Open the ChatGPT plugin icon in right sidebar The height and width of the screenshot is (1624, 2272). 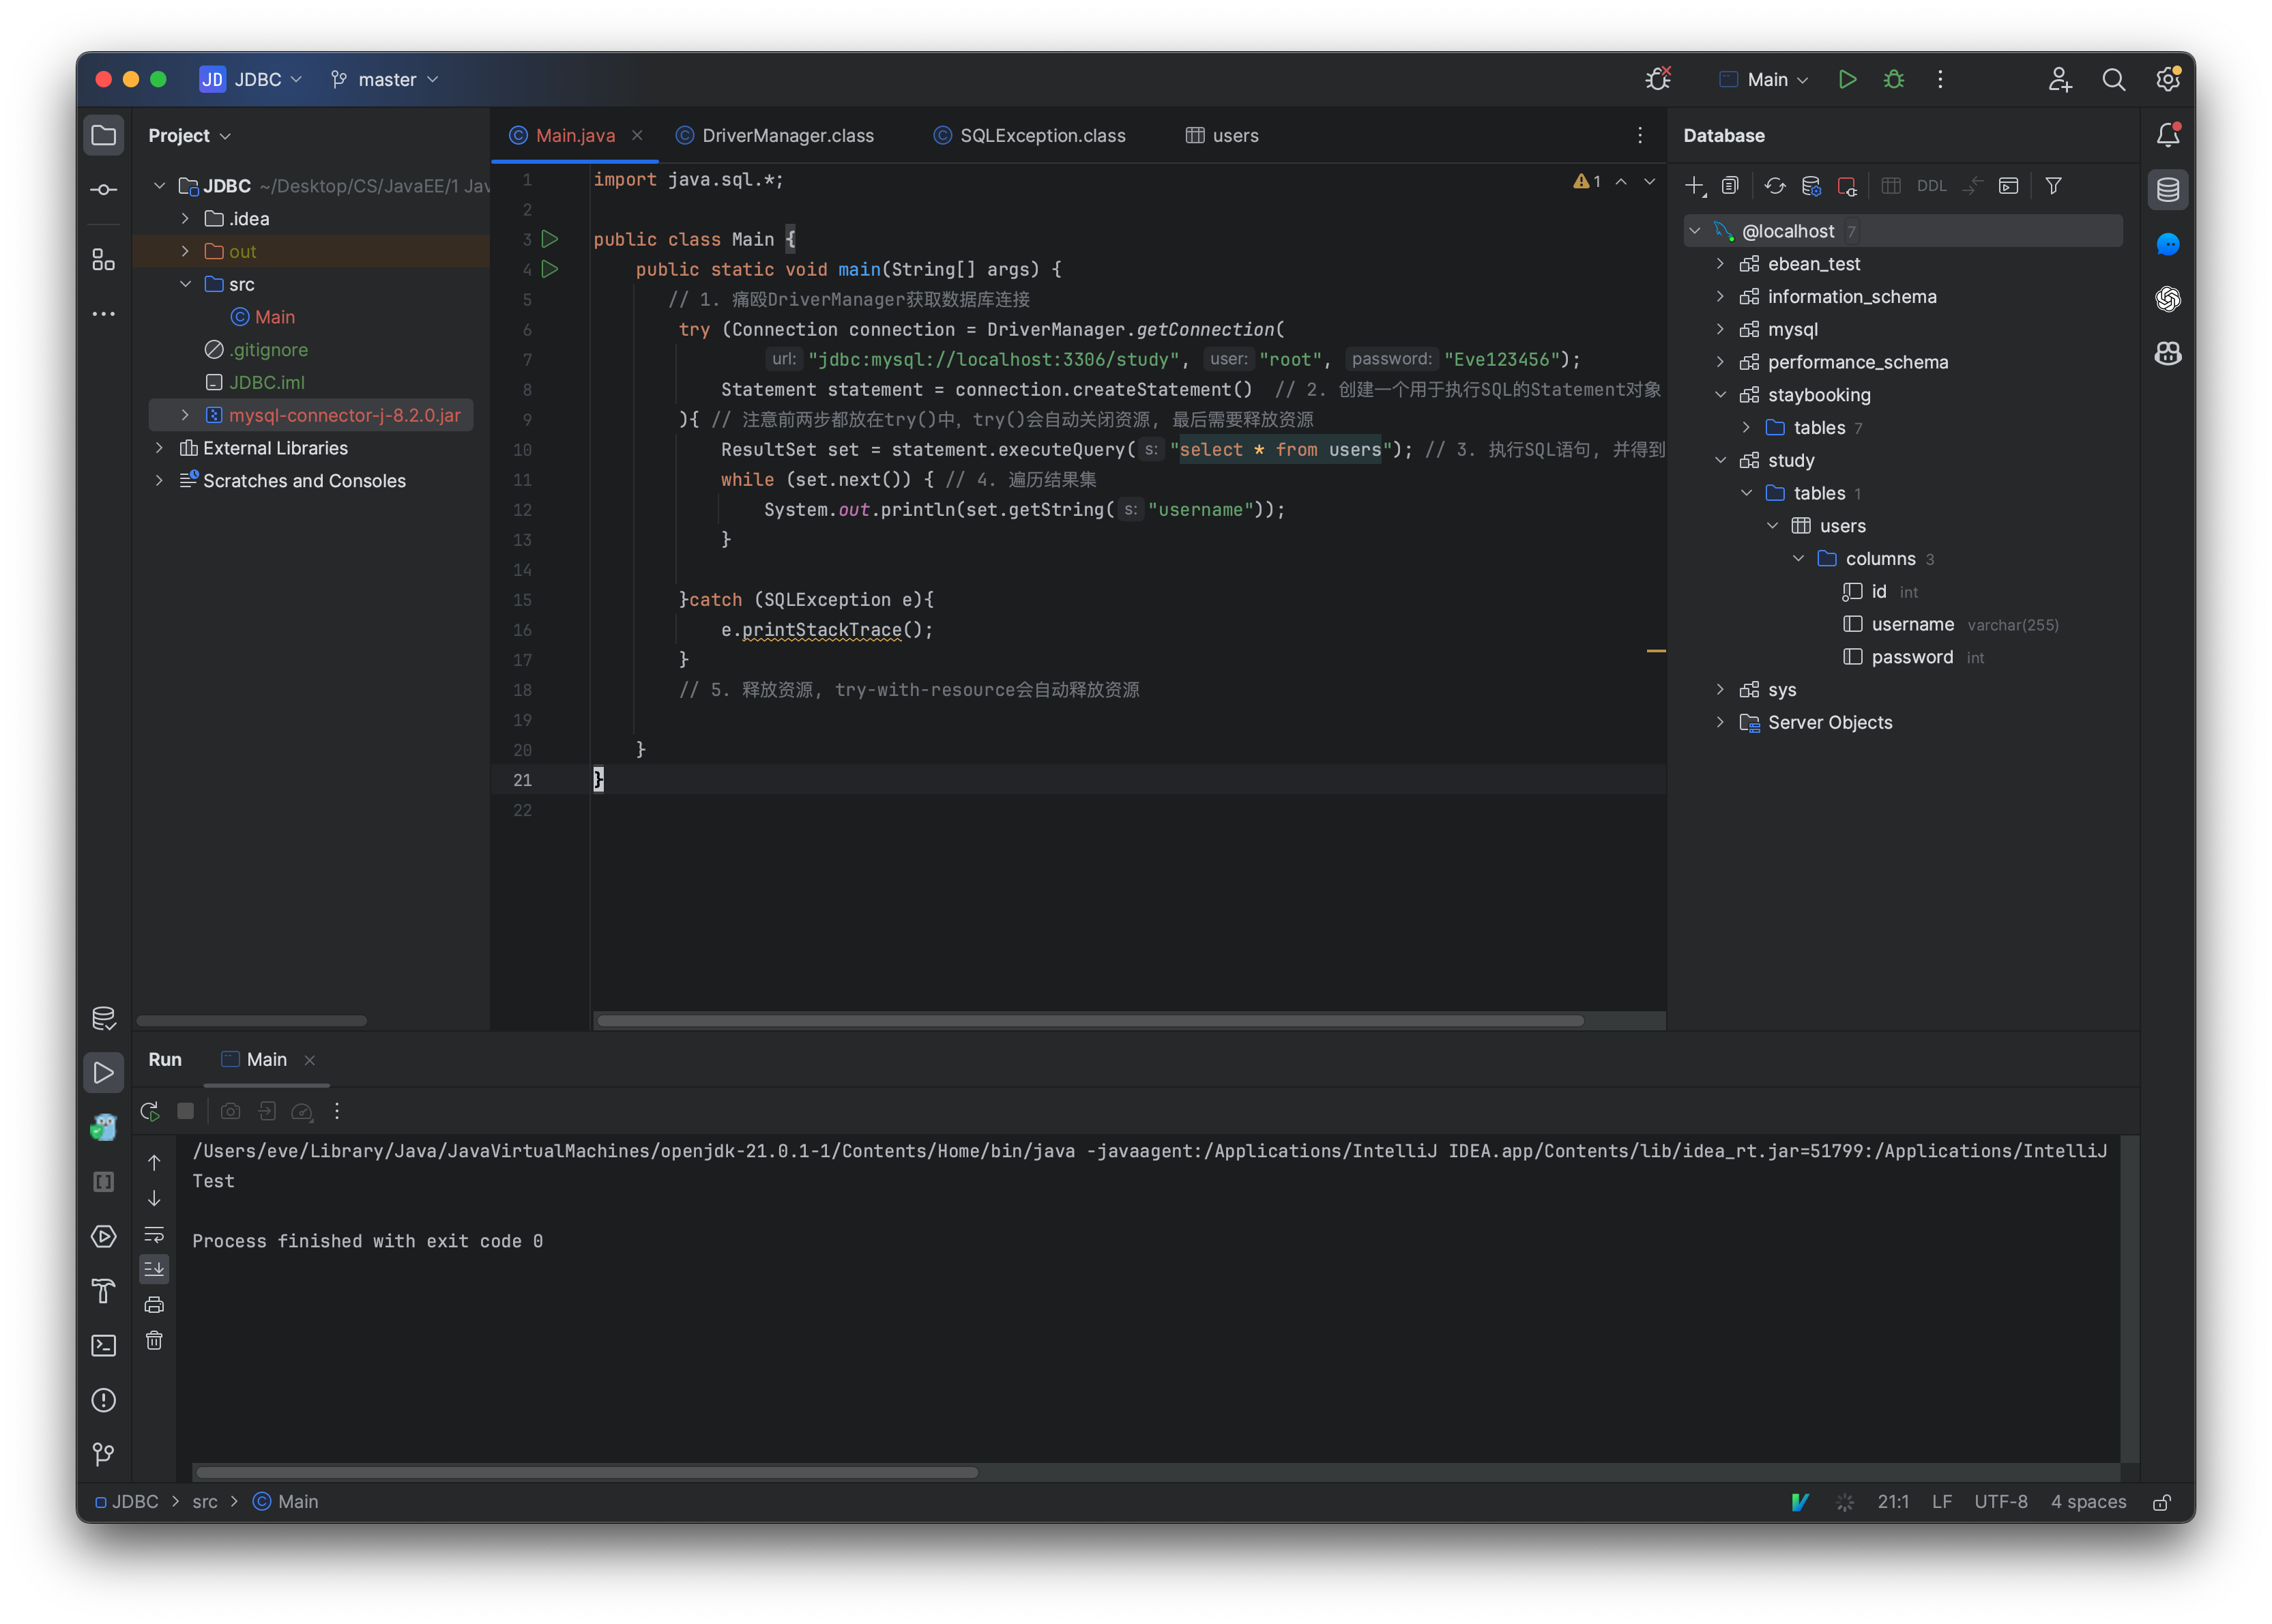[x=2167, y=298]
